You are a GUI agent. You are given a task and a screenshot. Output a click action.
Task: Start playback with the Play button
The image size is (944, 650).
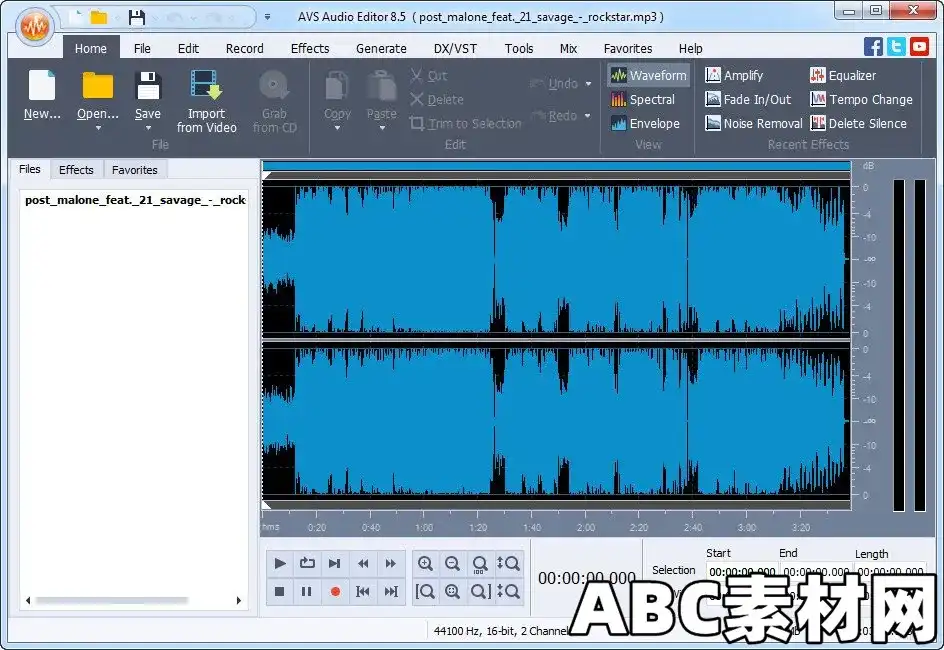[x=279, y=563]
